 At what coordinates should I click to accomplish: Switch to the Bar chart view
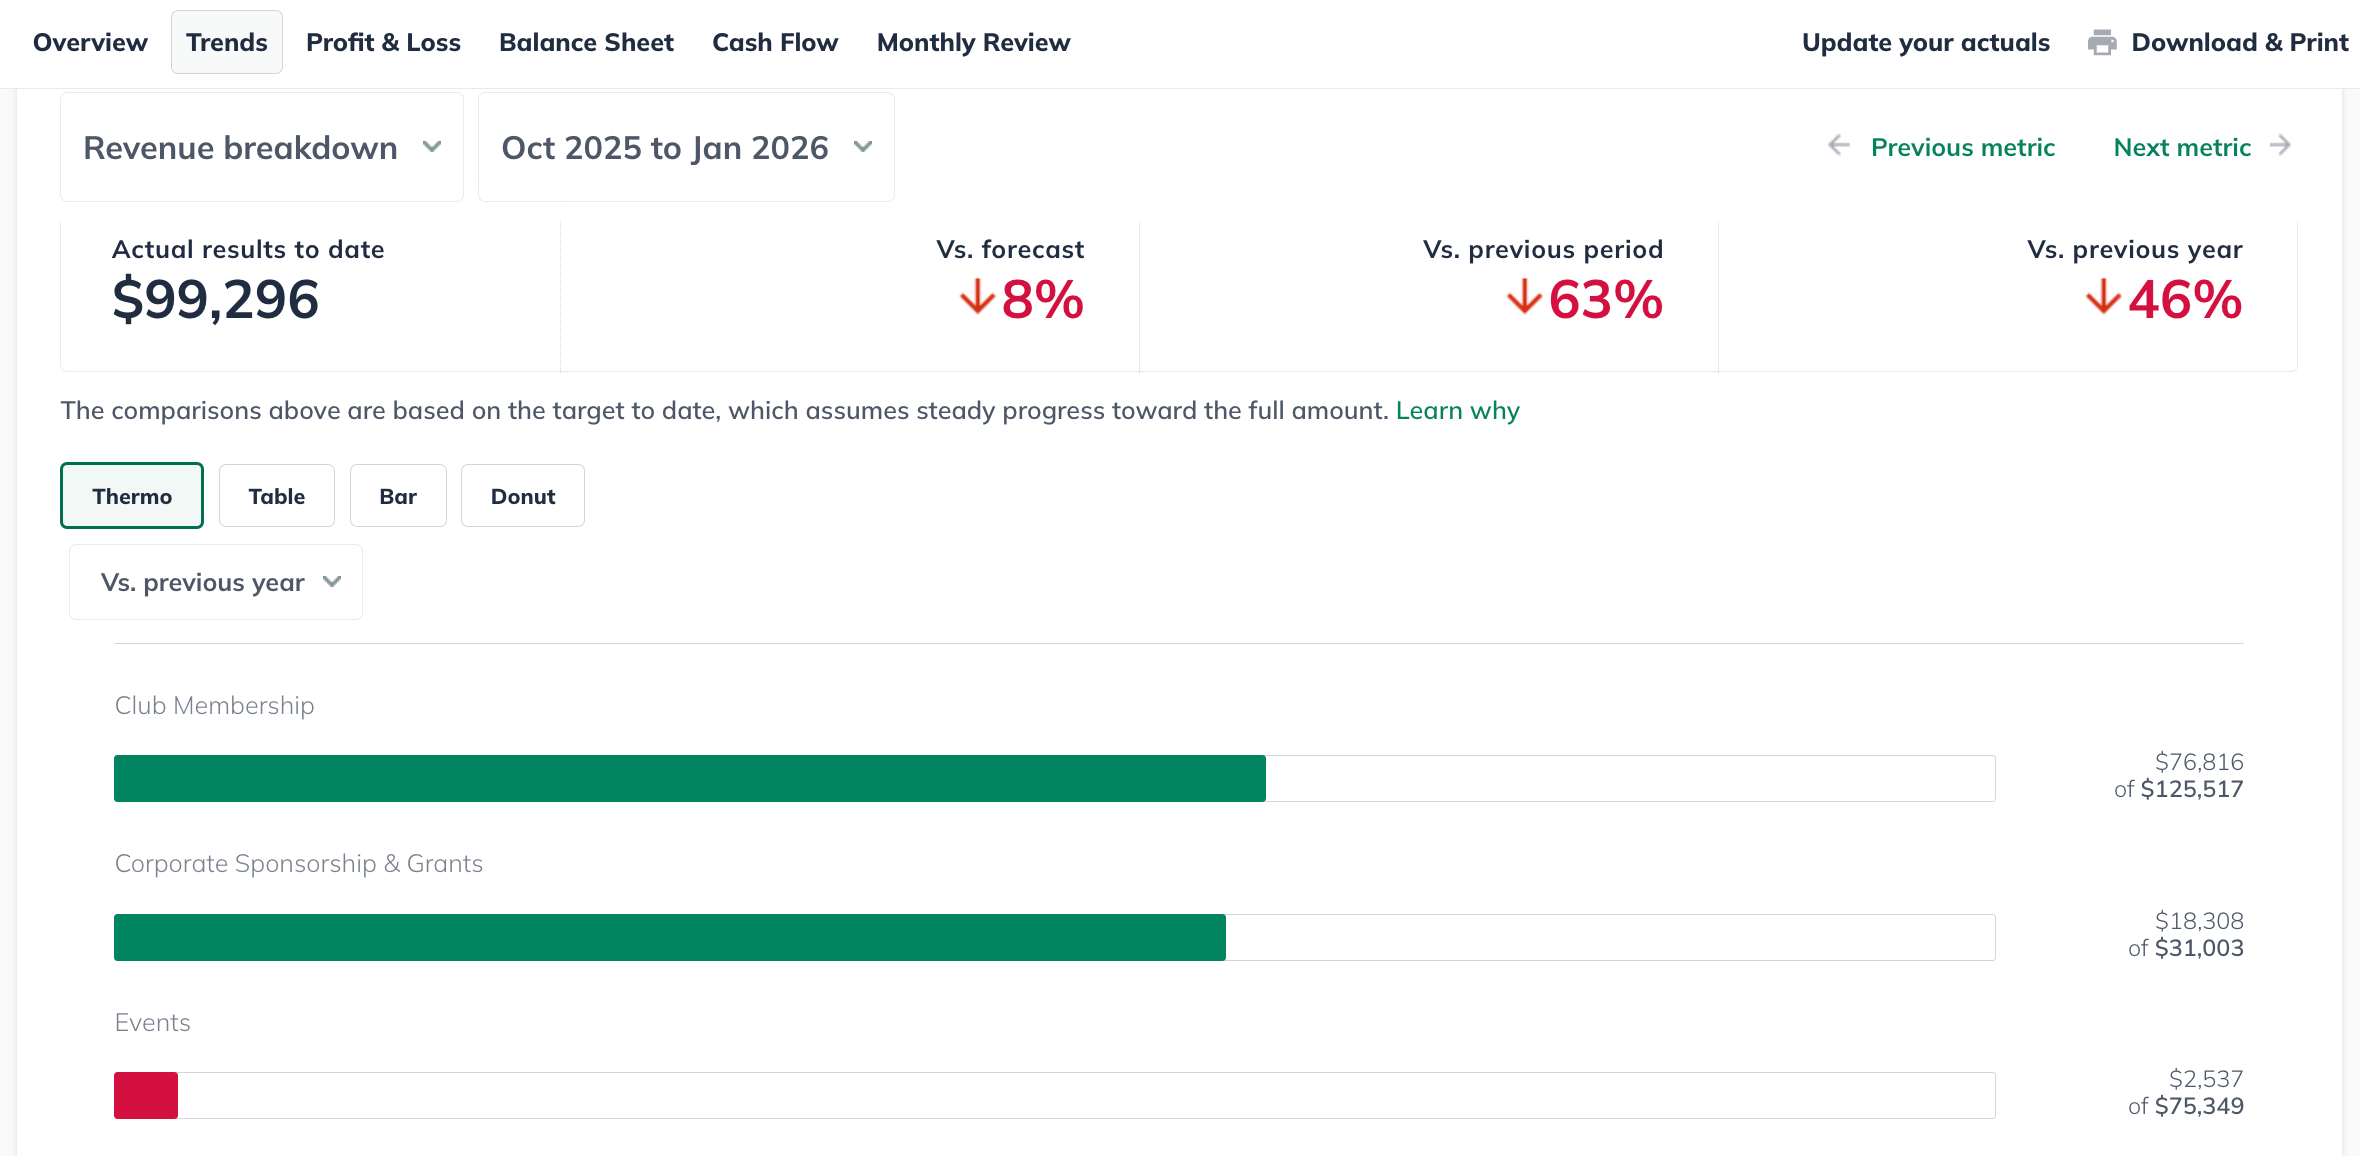point(398,496)
